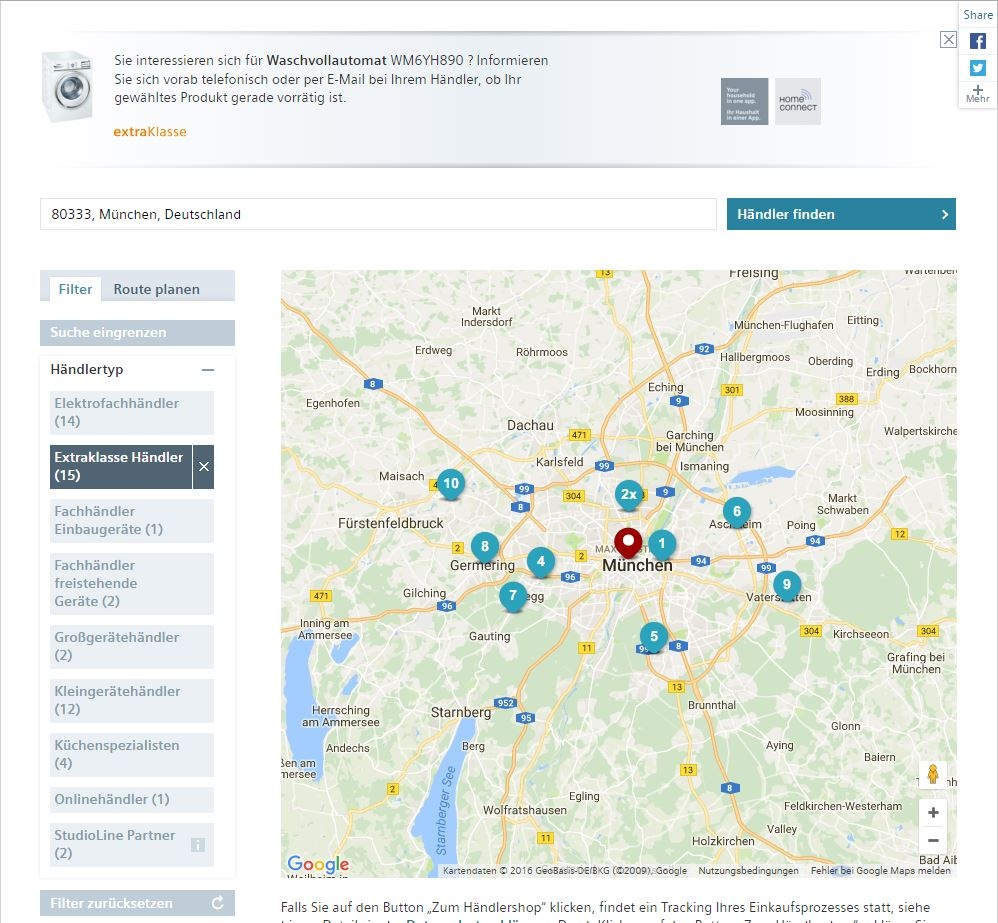This screenshot has height=923, width=998.
Task: Toggle the Extraklasse Händler (15) filter
Action: click(x=121, y=467)
